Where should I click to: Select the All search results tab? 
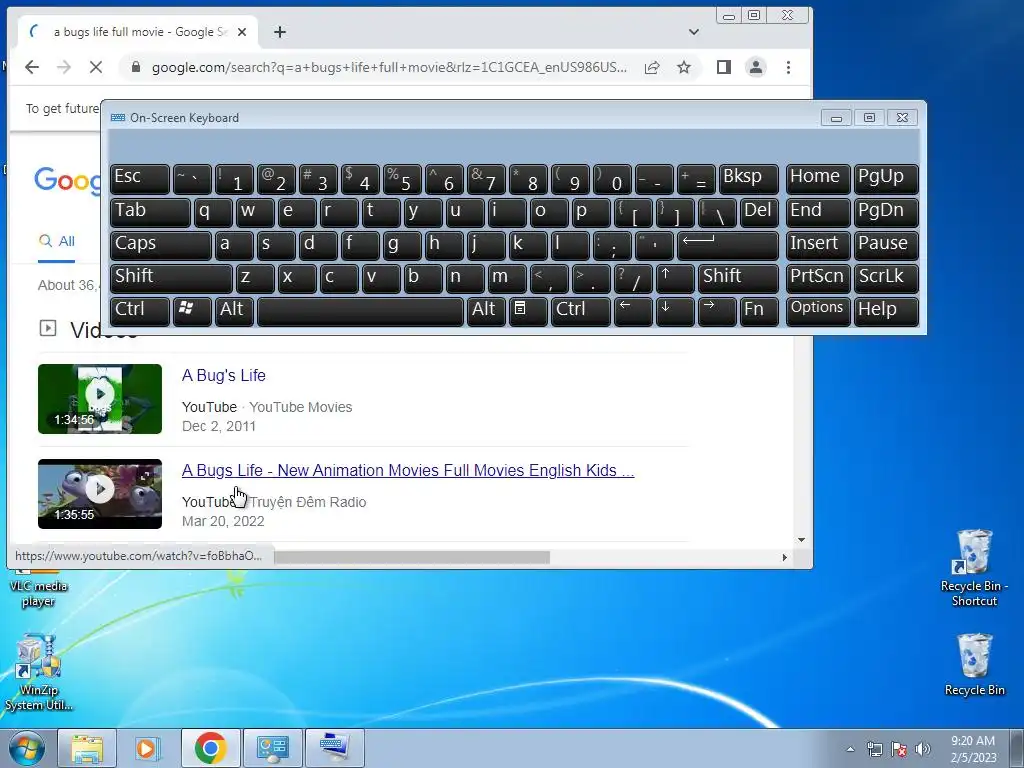click(x=57, y=241)
